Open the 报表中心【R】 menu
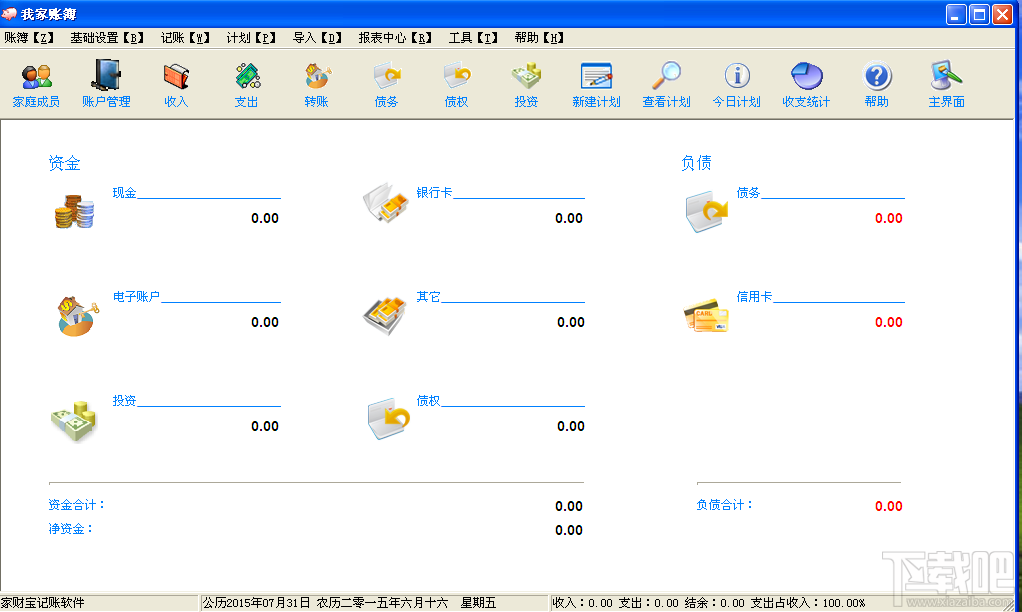 coord(395,38)
